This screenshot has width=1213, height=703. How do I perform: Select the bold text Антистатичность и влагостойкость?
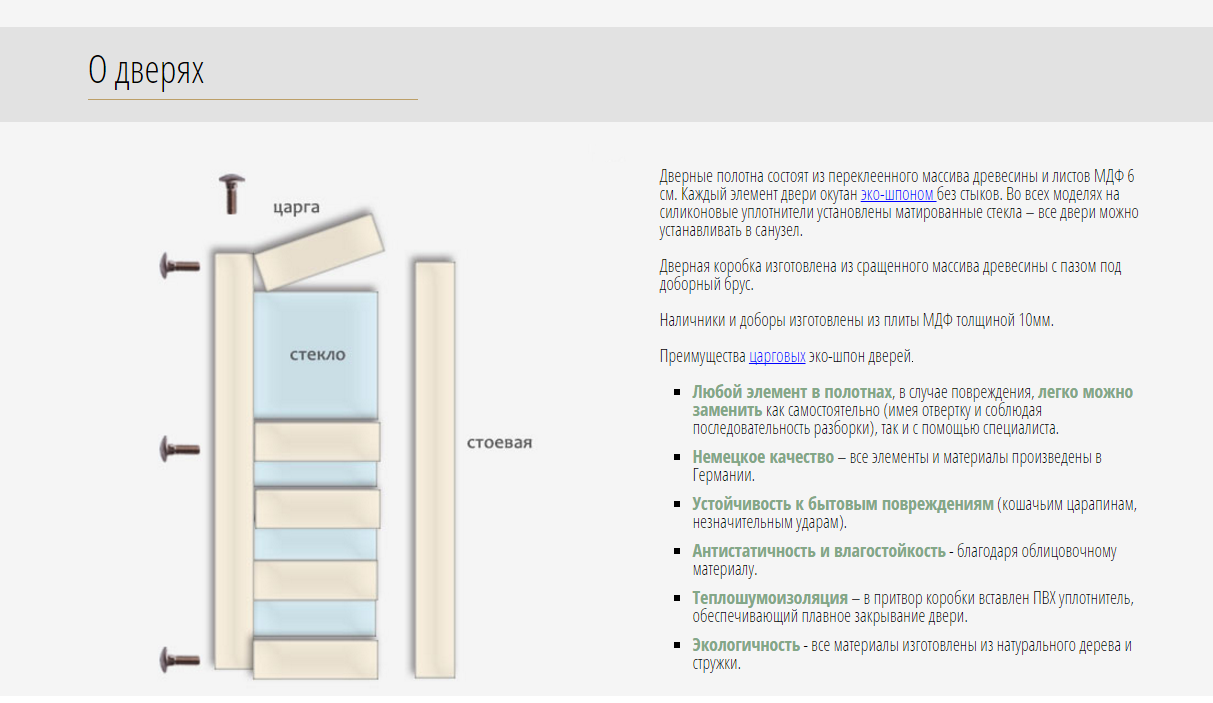click(819, 551)
